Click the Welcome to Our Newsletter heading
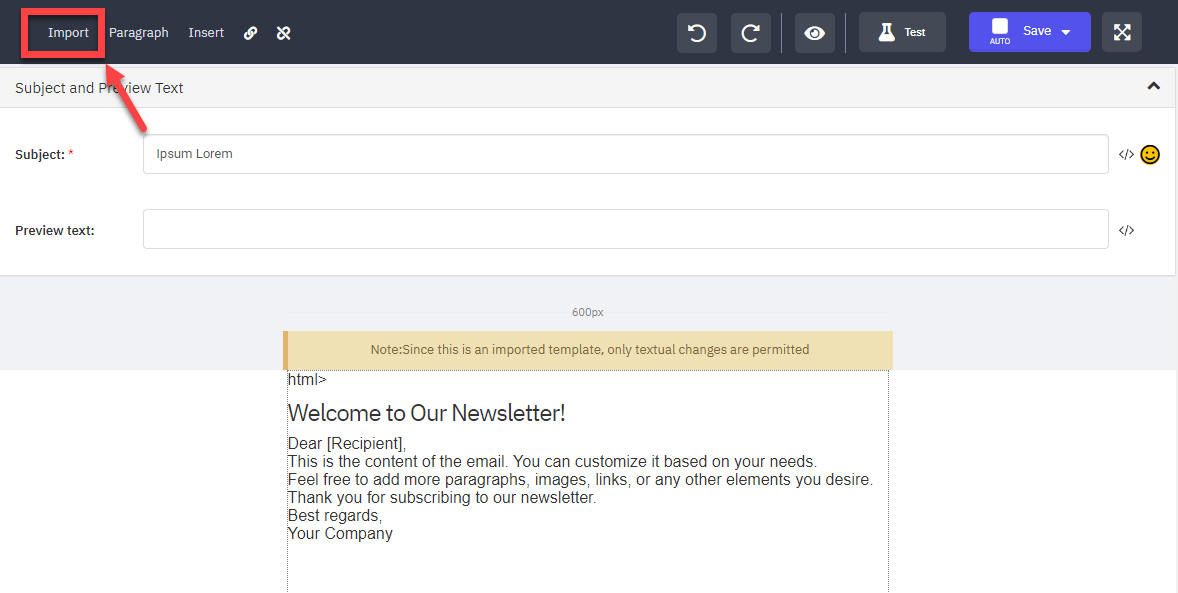 point(426,413)
